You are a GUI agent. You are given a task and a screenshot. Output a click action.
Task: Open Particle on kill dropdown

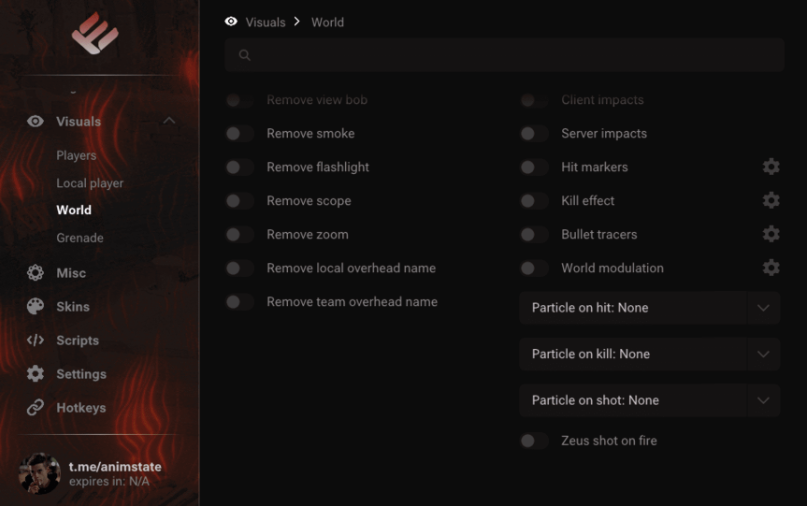tap(650, 354)
